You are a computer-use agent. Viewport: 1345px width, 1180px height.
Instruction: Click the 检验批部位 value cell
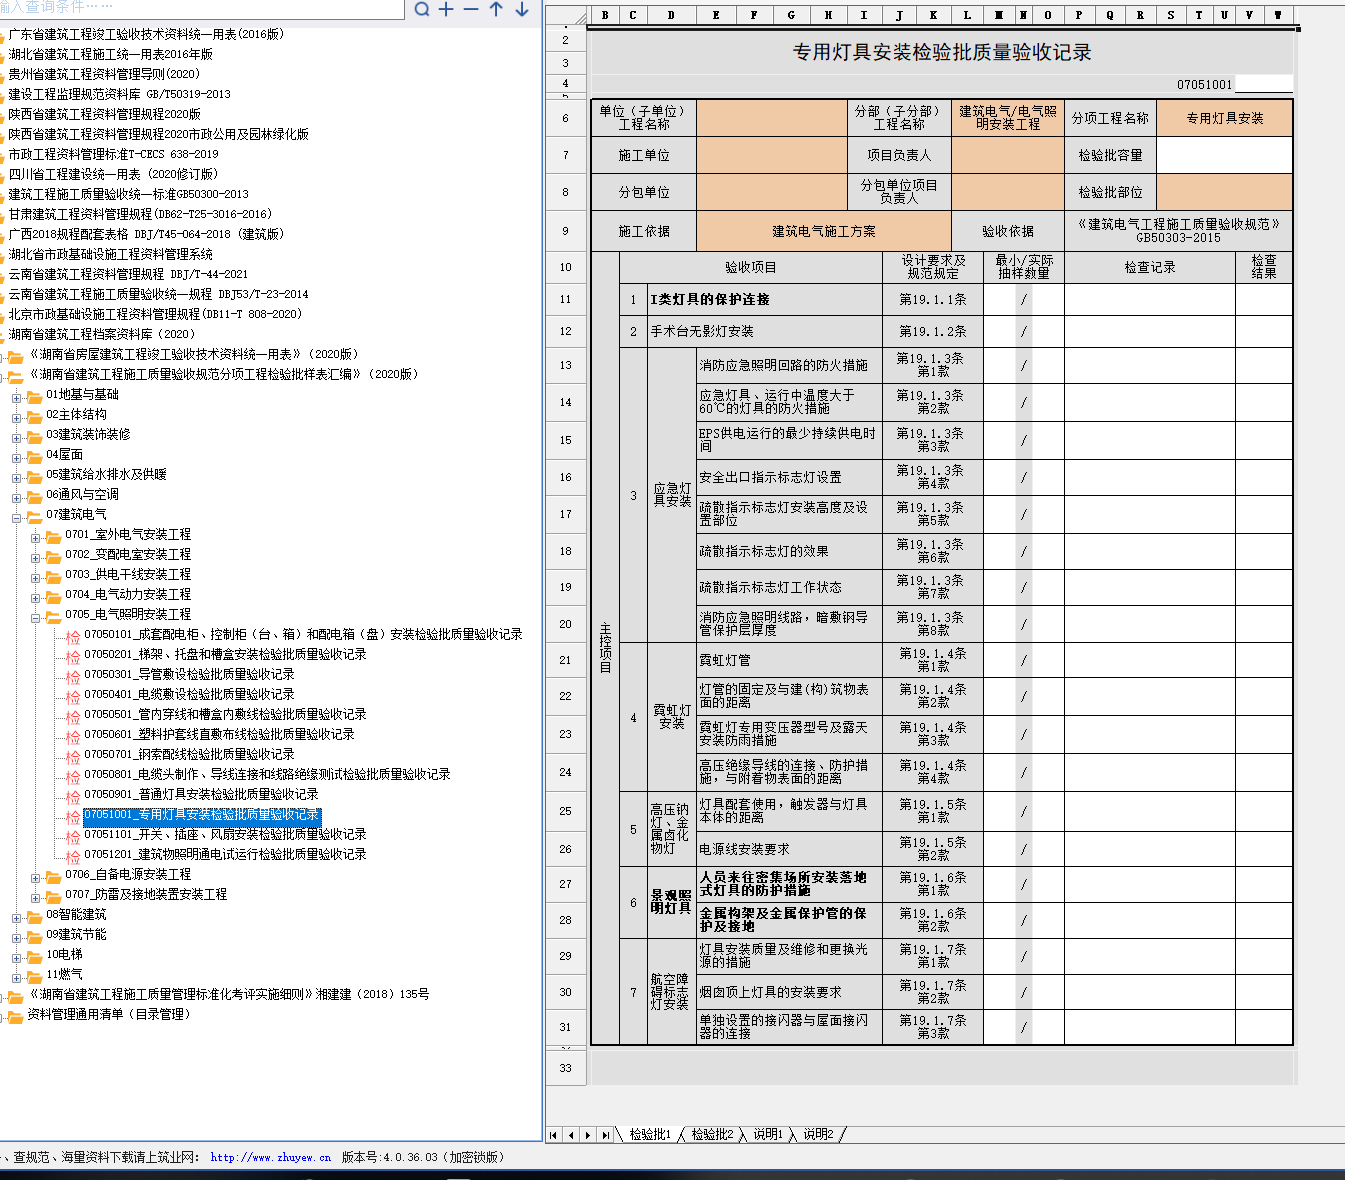pyautogui.click(x=1224, y=192)
